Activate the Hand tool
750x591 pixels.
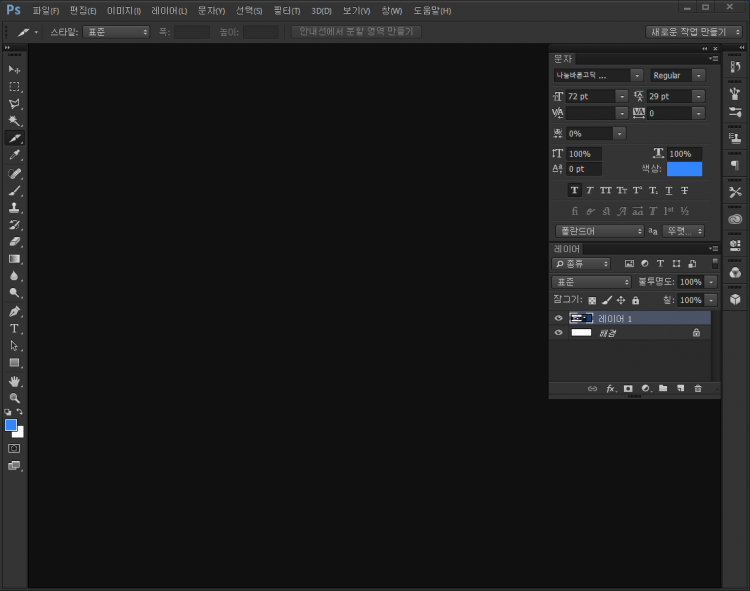point(14,381)
